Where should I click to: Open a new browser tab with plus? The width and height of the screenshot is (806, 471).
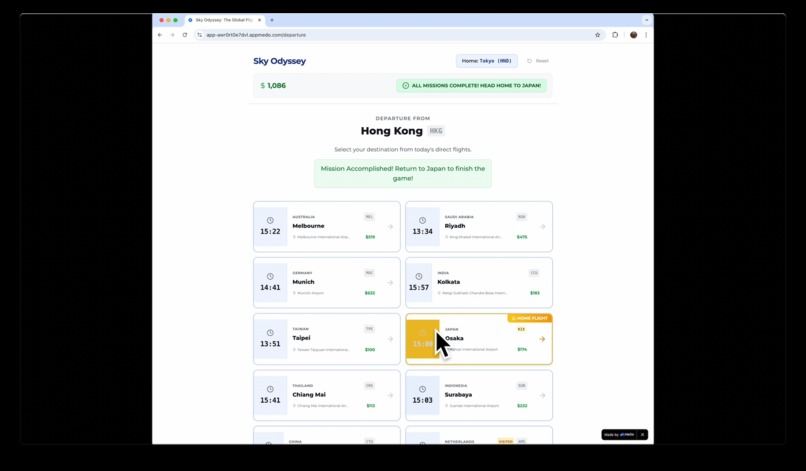tap(272, 20)
